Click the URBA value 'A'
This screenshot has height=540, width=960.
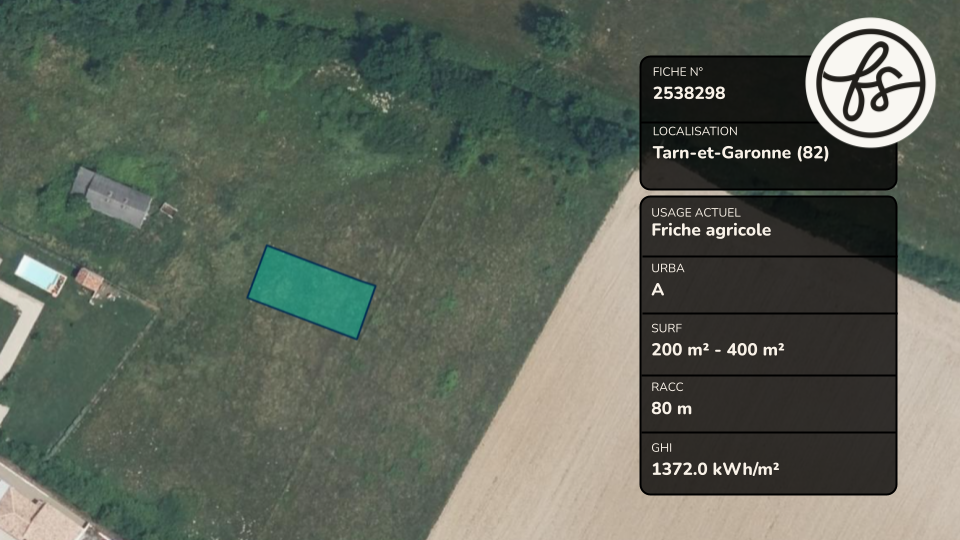coord(658,290)
